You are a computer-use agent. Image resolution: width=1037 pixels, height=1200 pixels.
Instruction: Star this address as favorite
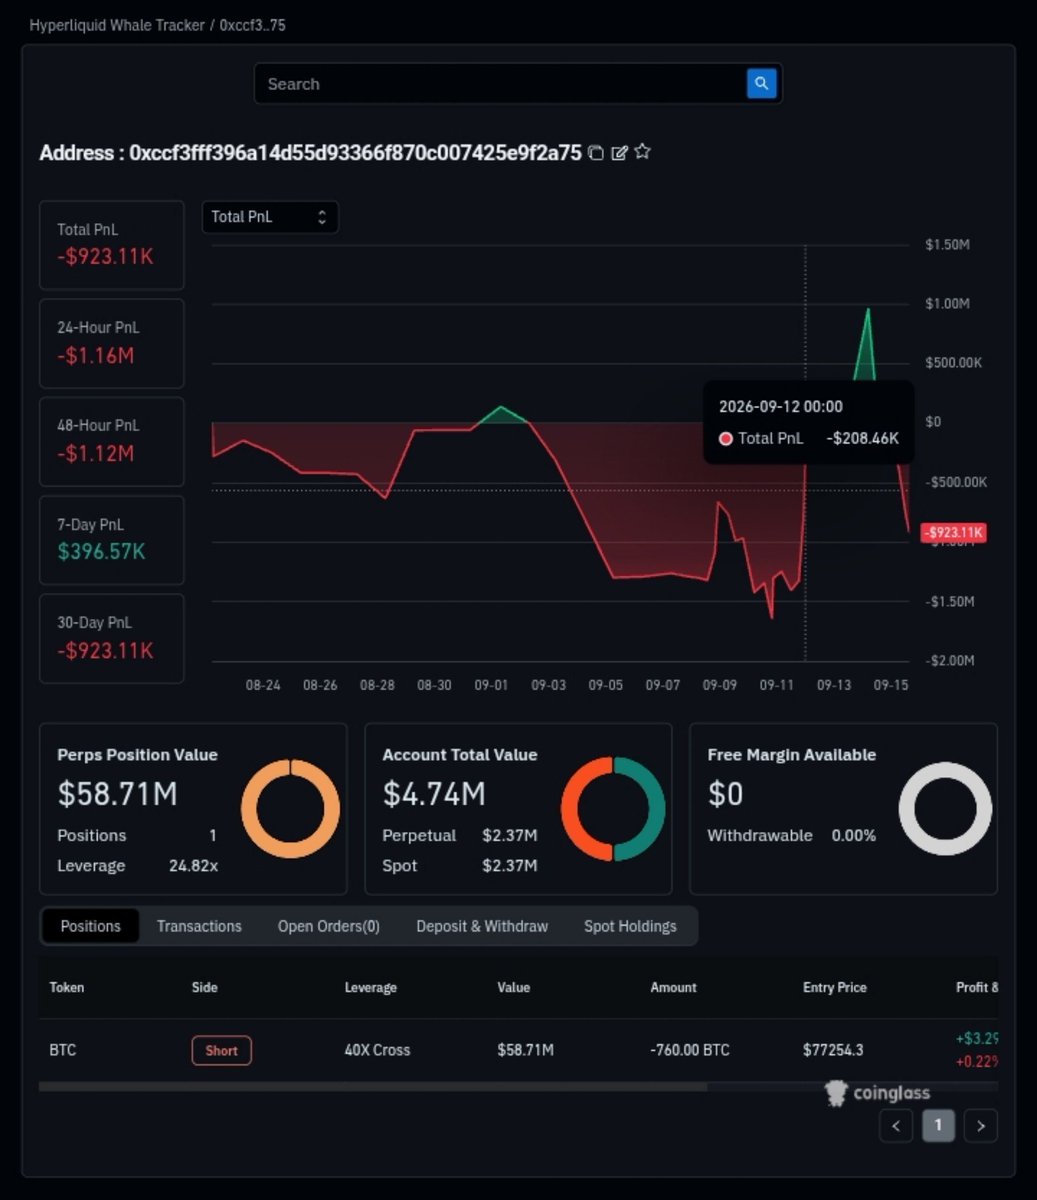coord(643,152)
